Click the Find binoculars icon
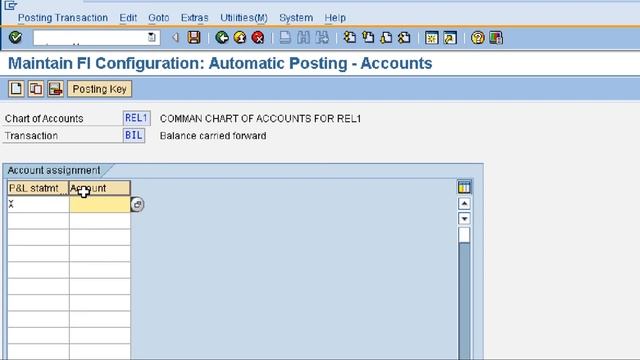 303,38
